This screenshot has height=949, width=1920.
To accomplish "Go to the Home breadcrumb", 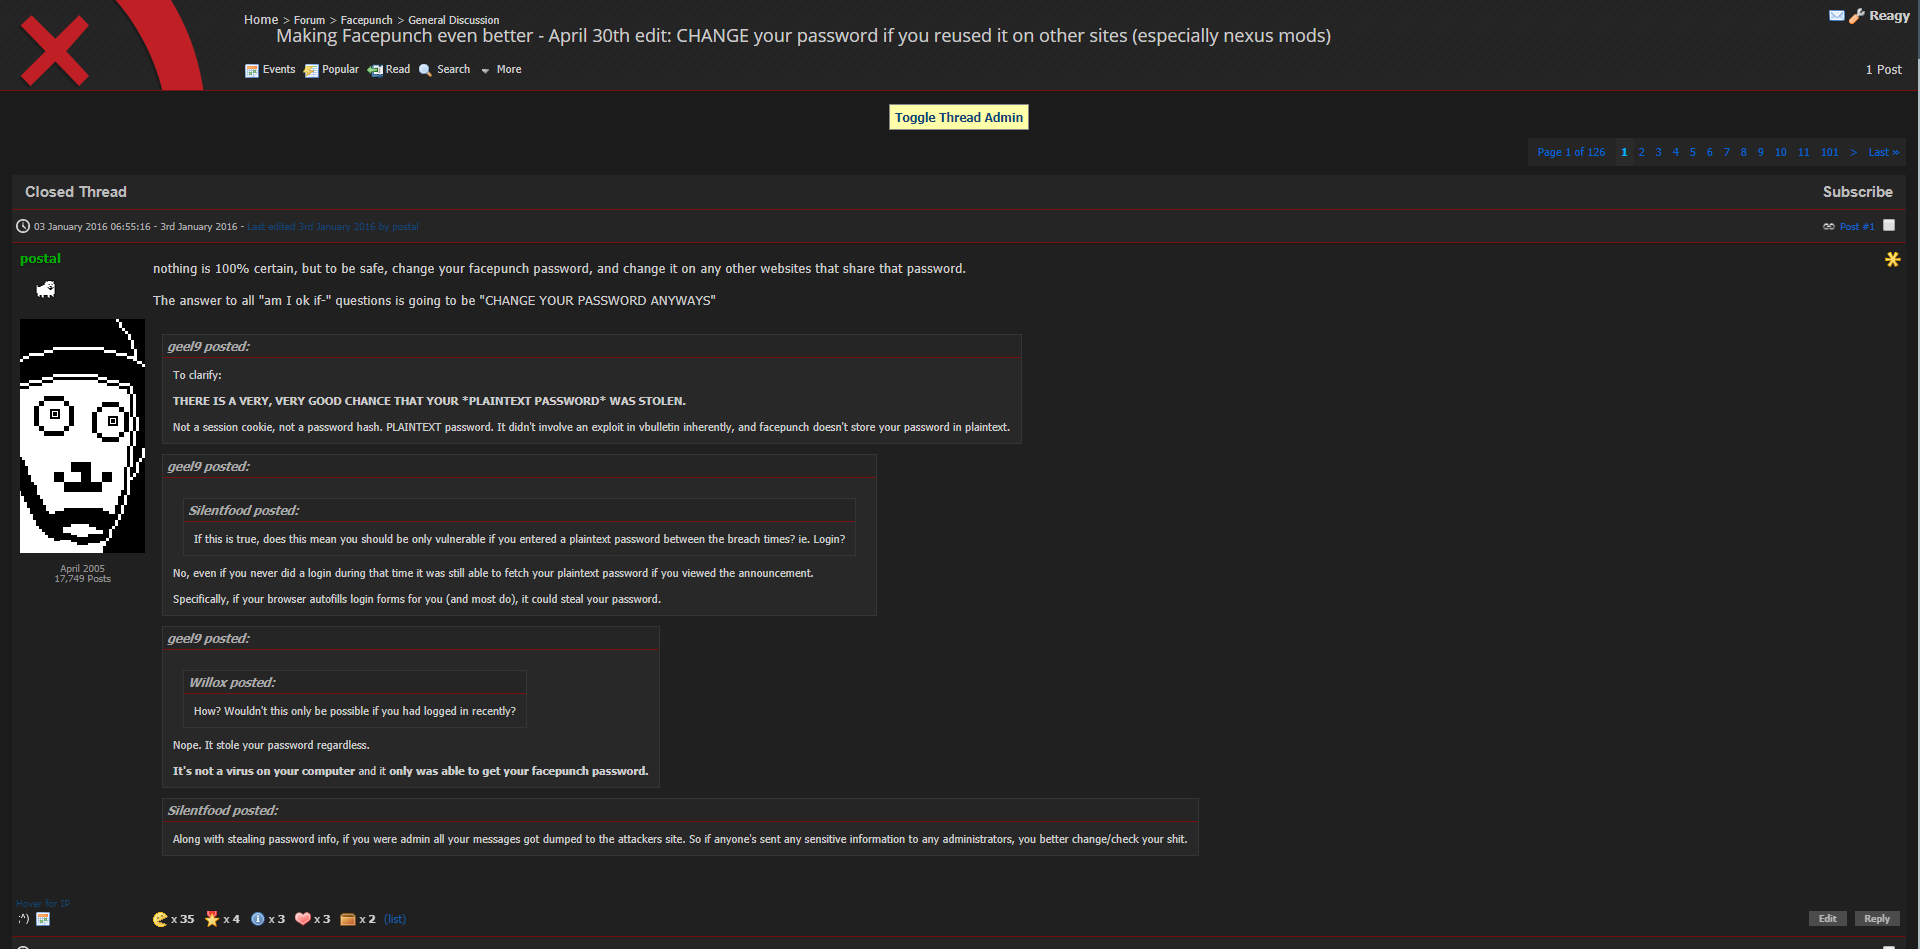I will [x=261, y=20].
